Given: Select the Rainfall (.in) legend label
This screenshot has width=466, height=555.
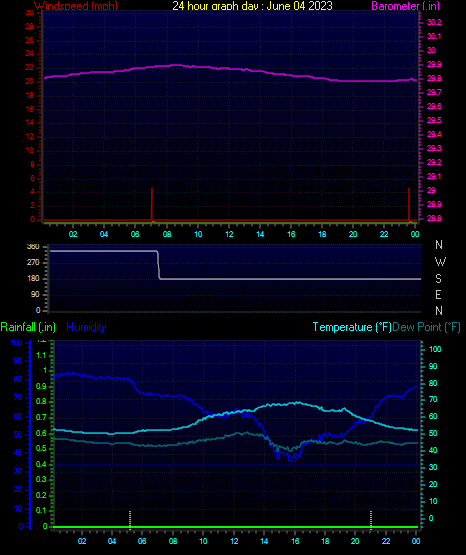Looking at the screenshot, I should [x=28, y=327].
